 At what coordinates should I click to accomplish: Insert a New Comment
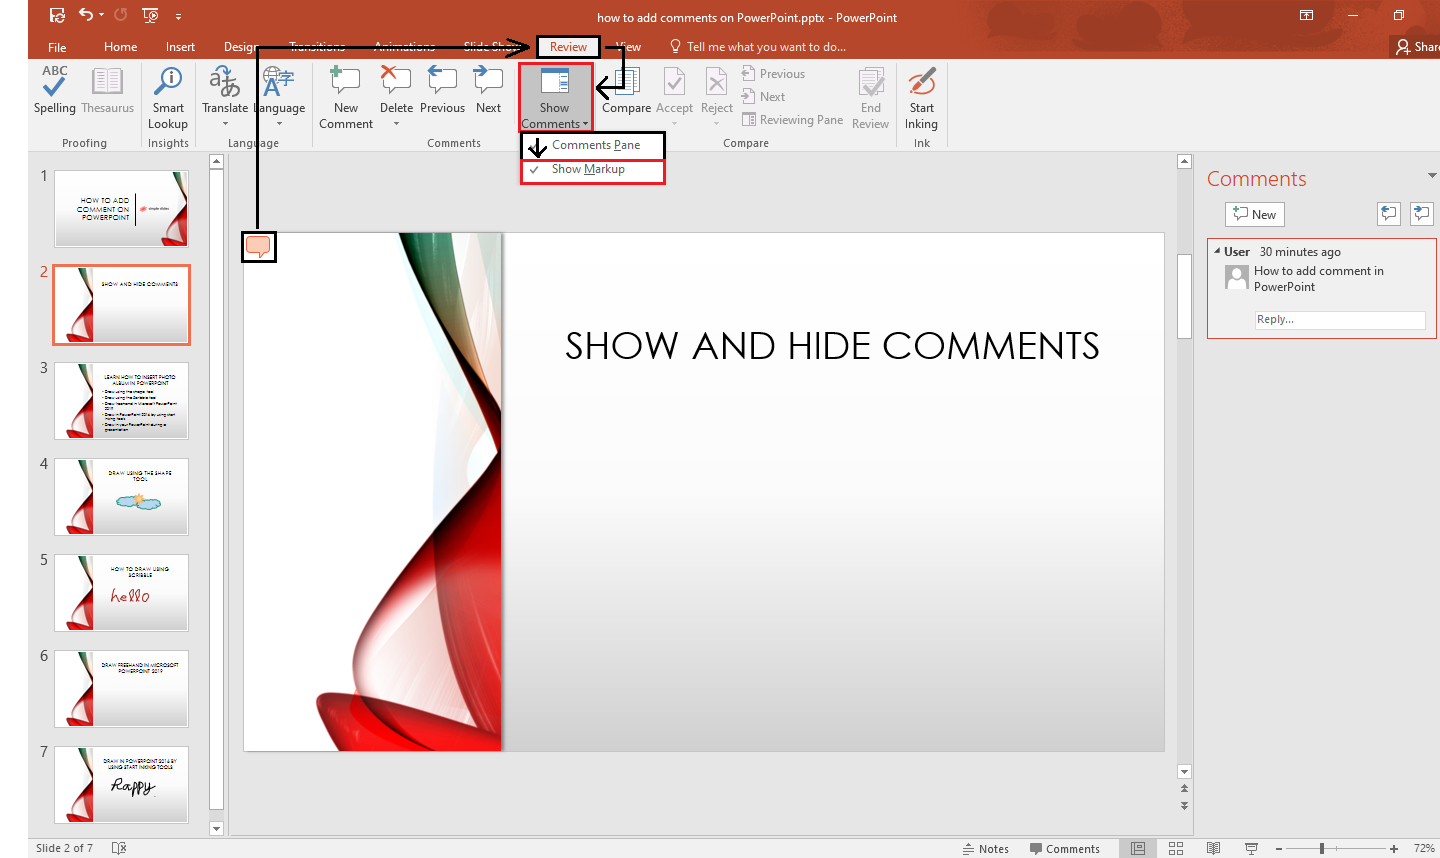[x=345, y=95]
